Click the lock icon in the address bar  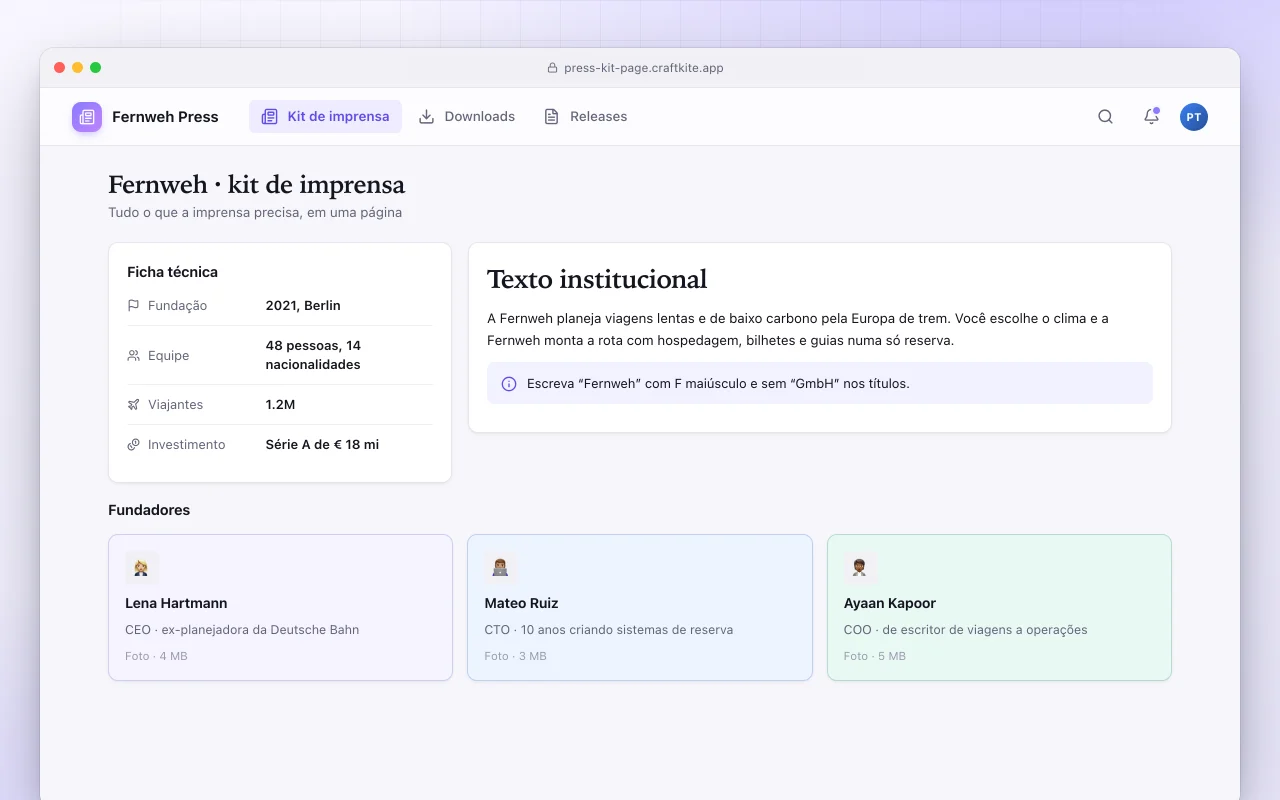click(x=552, y=68)
